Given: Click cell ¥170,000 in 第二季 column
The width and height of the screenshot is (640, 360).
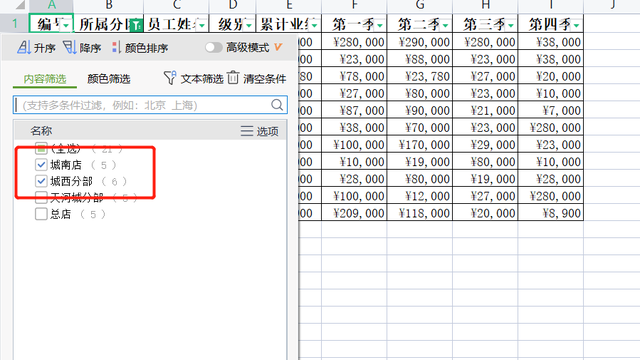Looking at the screenshot, I should [420, 145].
